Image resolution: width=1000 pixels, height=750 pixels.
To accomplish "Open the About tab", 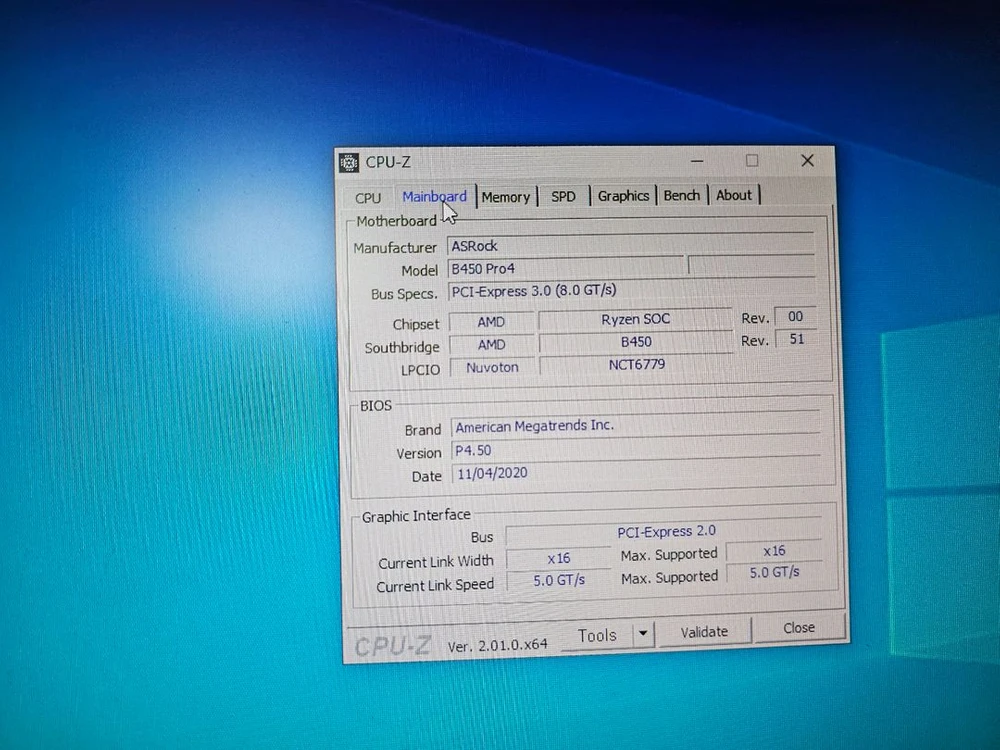I will pos(734,195).
